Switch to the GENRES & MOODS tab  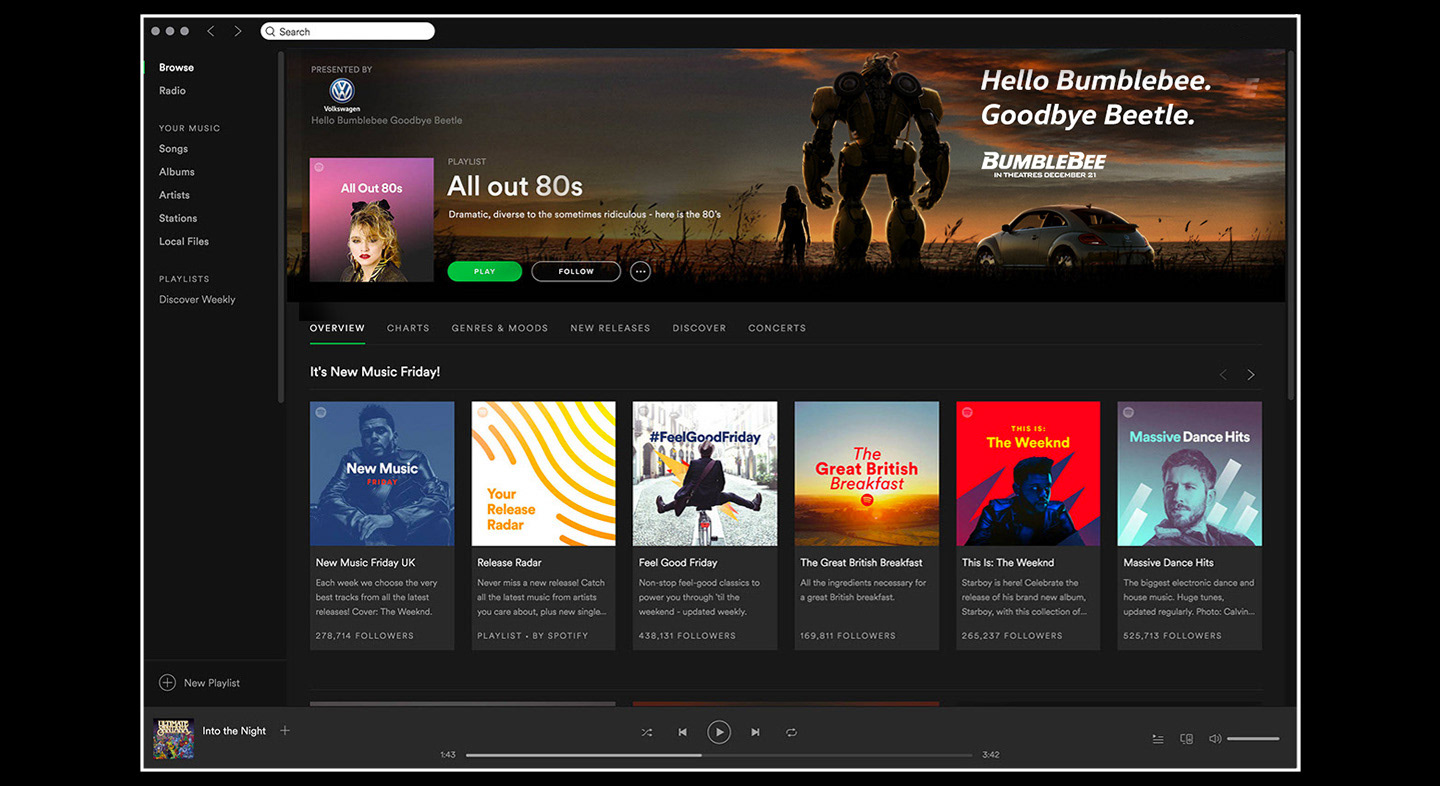pyautogui.click(x=500, y=328)
